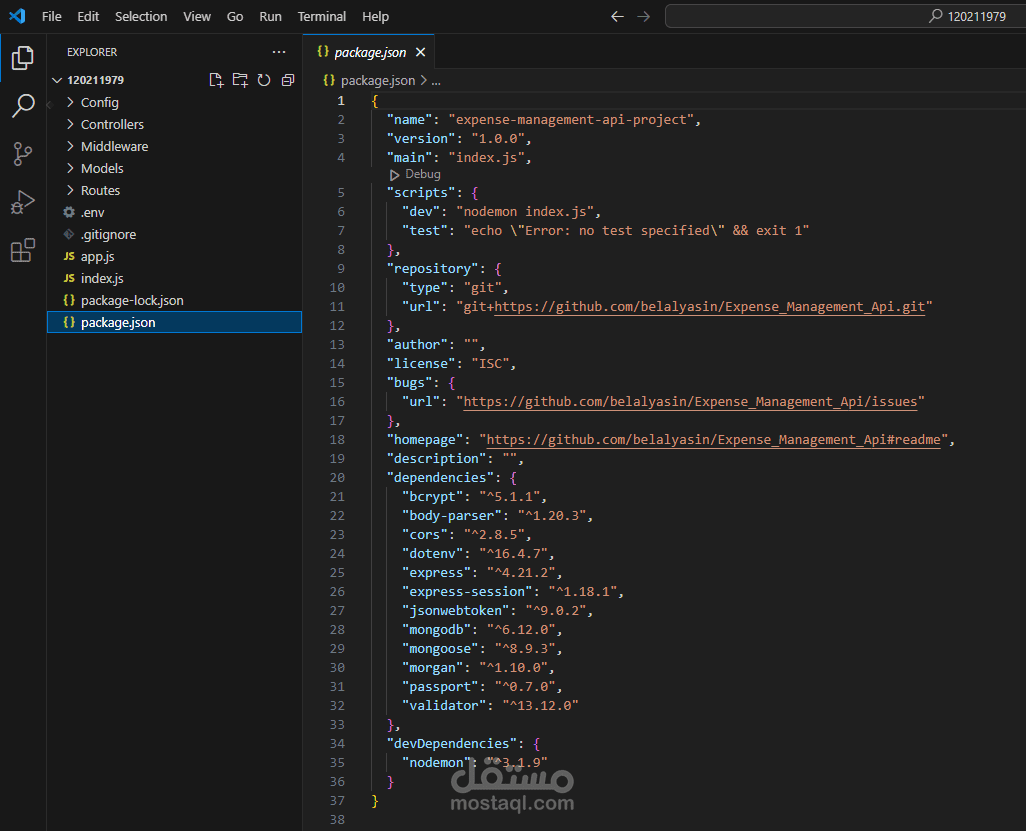1026x831 pixels.
Task: Open the Help menu
Action: pos(376,16)
